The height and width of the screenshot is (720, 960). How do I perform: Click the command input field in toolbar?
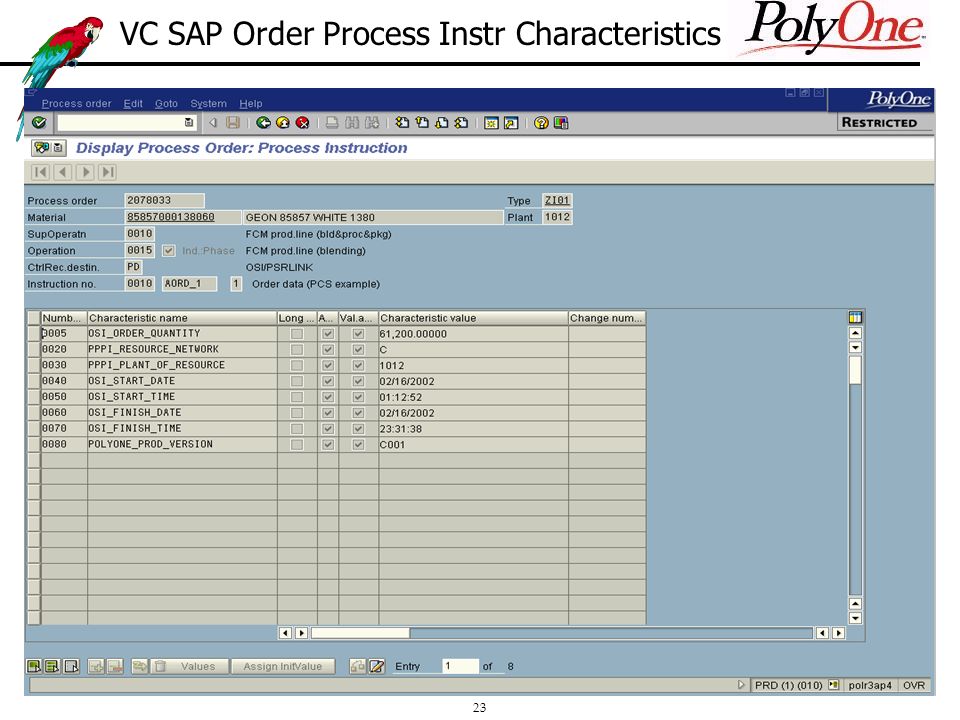(x=126, y=123)
